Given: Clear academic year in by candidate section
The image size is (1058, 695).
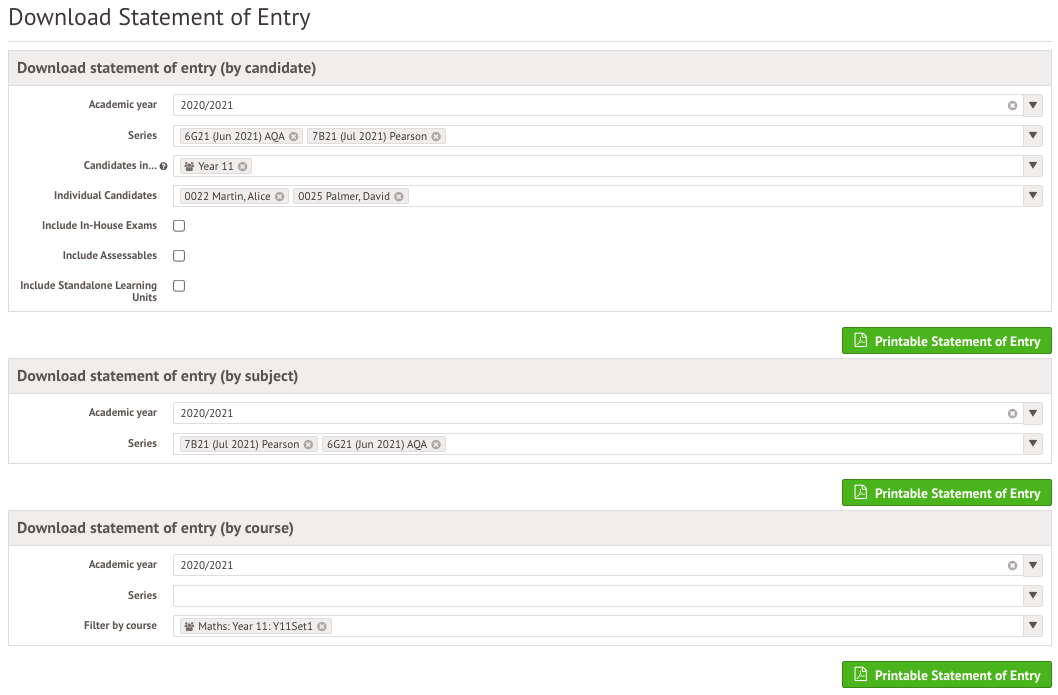Looking at the screenshot, I should [1012, 105].
